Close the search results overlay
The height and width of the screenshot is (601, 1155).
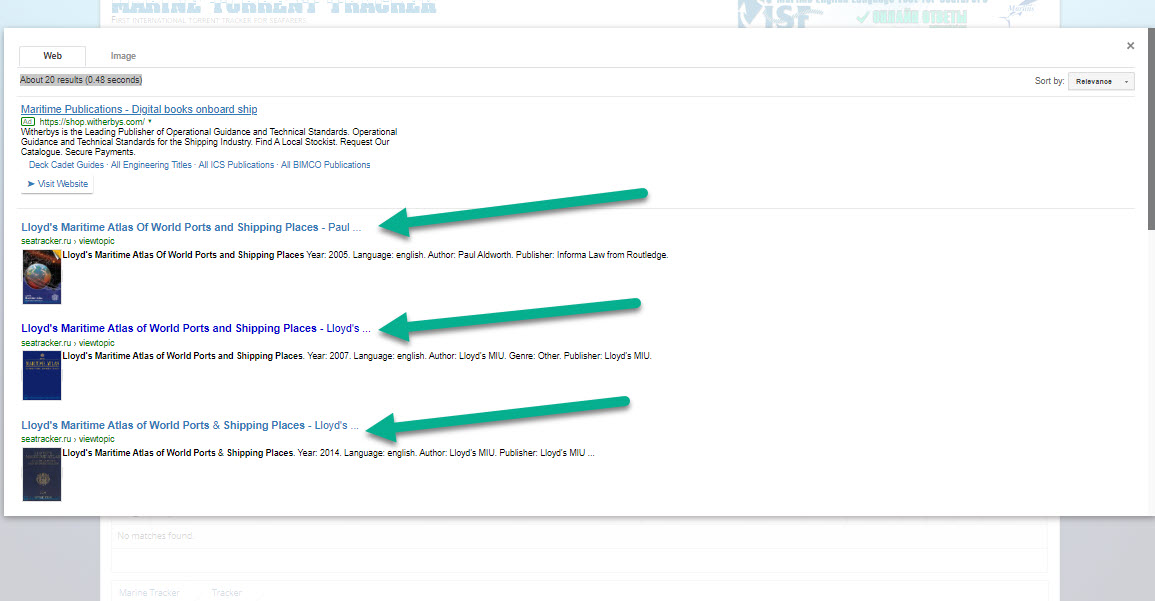tap(1130, 46)
